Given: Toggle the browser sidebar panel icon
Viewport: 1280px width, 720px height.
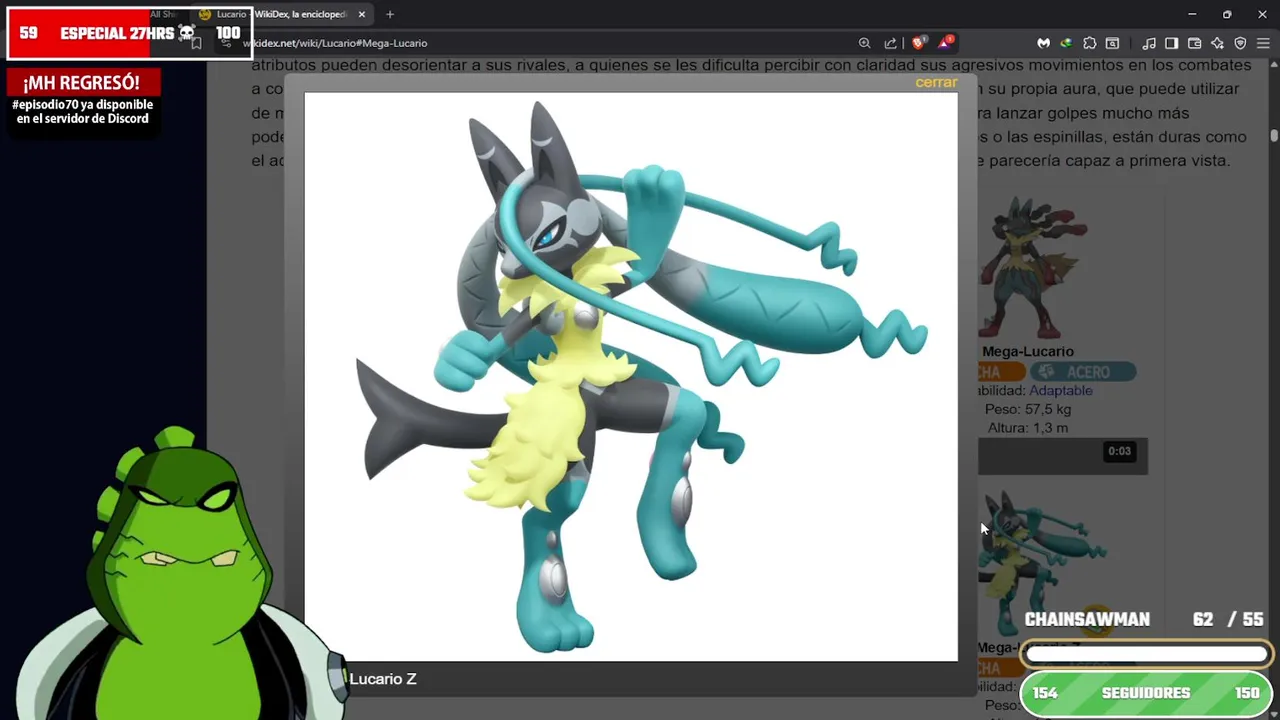Looking at the screenshot, I should (x=1171, y=43).
